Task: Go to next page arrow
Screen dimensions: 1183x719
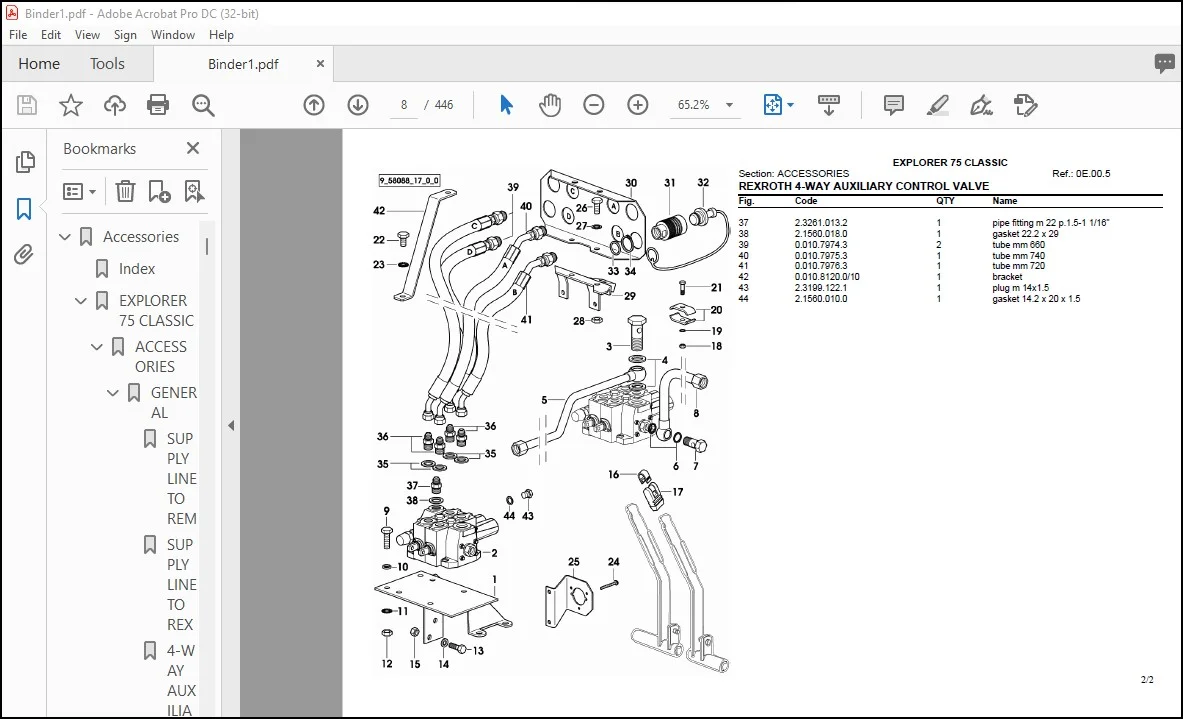Action: [x=358, y=105]
